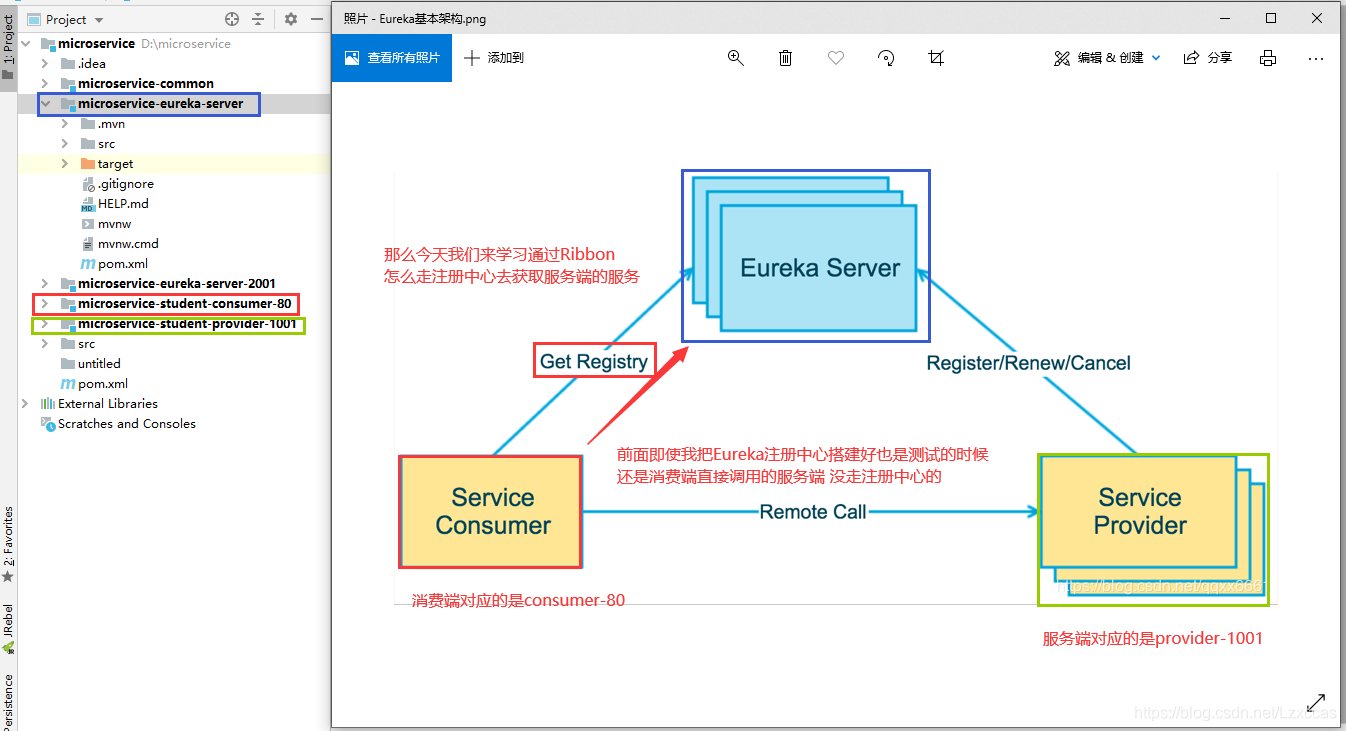Click the microservice-common module folder icon
1346x731 pixels.
(x=68, y=84)
